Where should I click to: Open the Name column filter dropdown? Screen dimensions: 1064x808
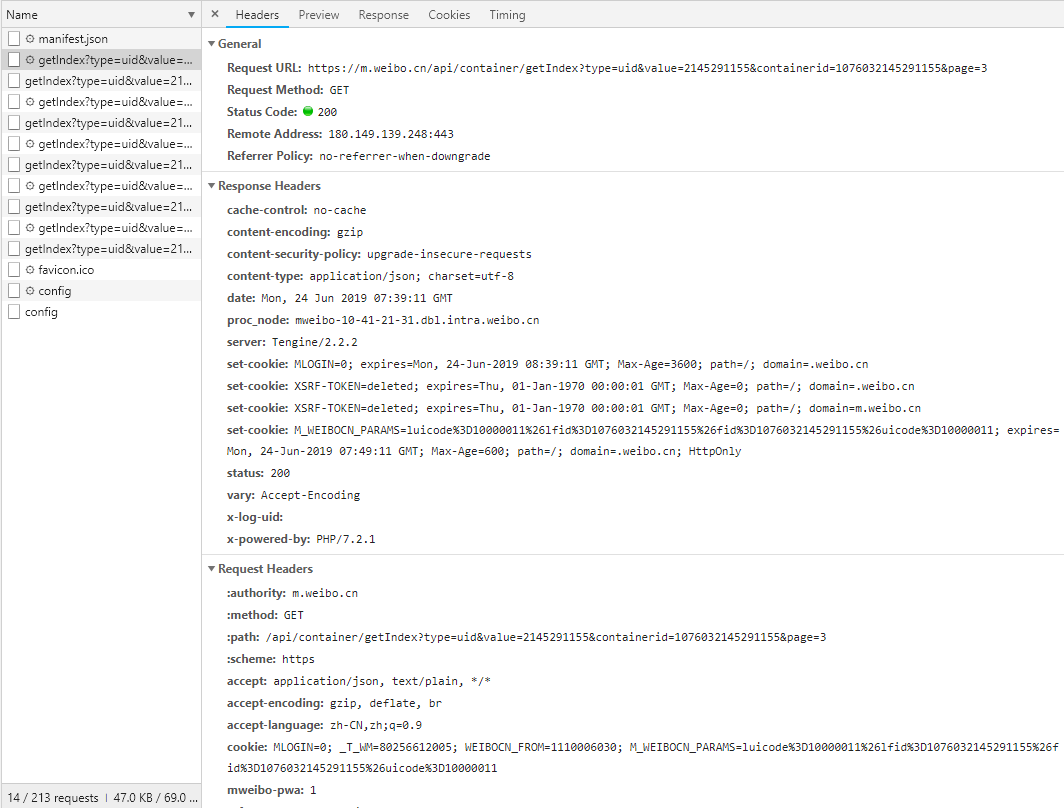(190, 14)
